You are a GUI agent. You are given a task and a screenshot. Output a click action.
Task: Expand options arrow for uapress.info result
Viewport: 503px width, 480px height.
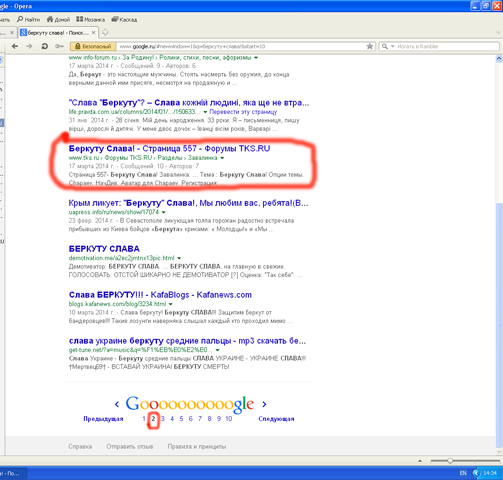pyautogui.click(x=164, y=212)
